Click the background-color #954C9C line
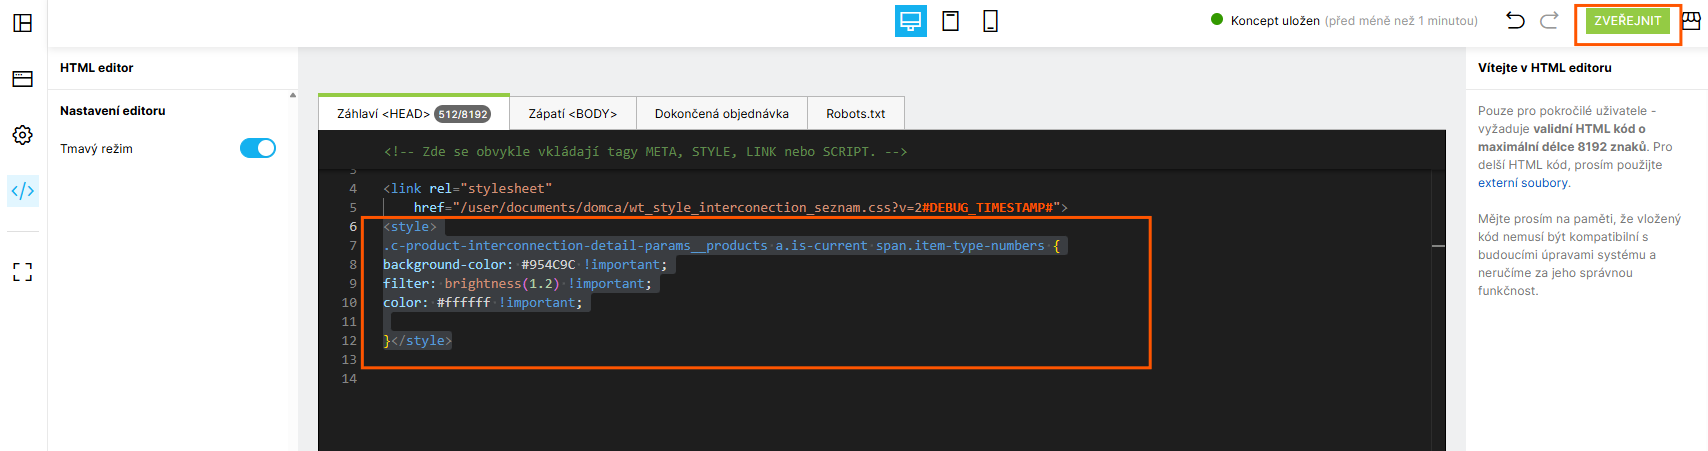1708x451 pixels. [525, 265]
